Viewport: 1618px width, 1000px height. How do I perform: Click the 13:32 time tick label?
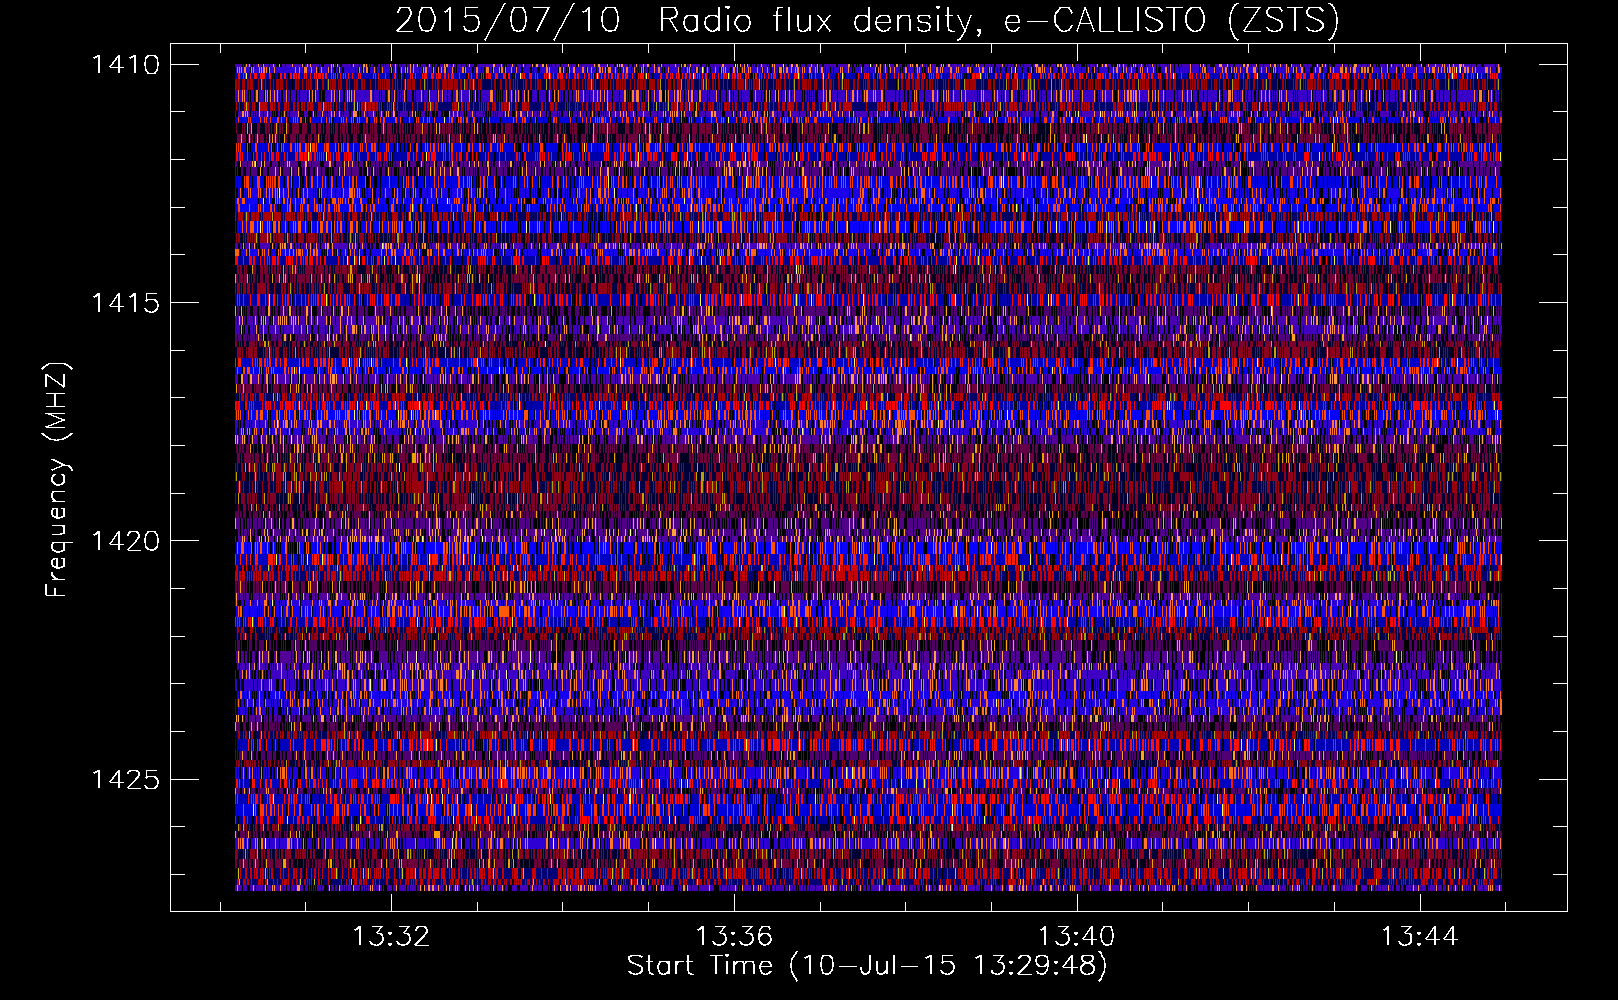click(391, 937)
